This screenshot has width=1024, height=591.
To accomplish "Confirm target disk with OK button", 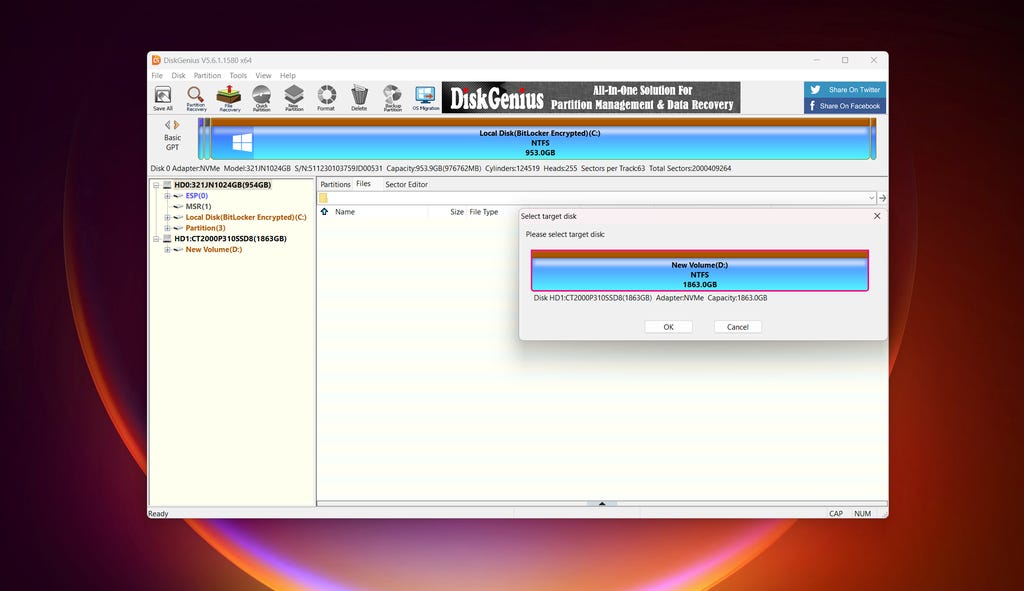I will [x=668, y=327].
